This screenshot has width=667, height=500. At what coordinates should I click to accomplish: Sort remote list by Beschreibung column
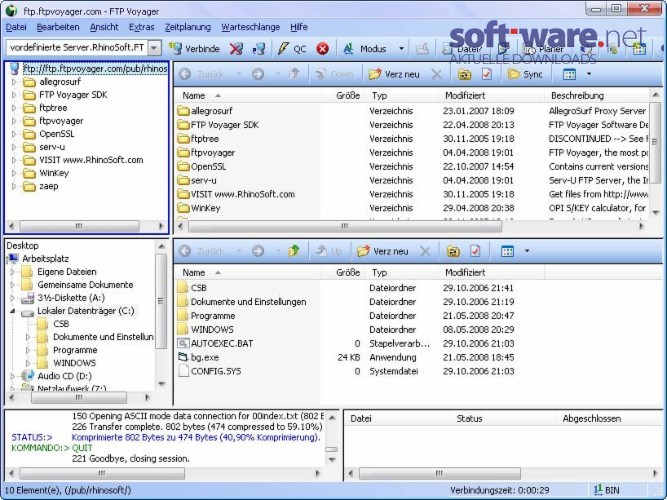597,95
